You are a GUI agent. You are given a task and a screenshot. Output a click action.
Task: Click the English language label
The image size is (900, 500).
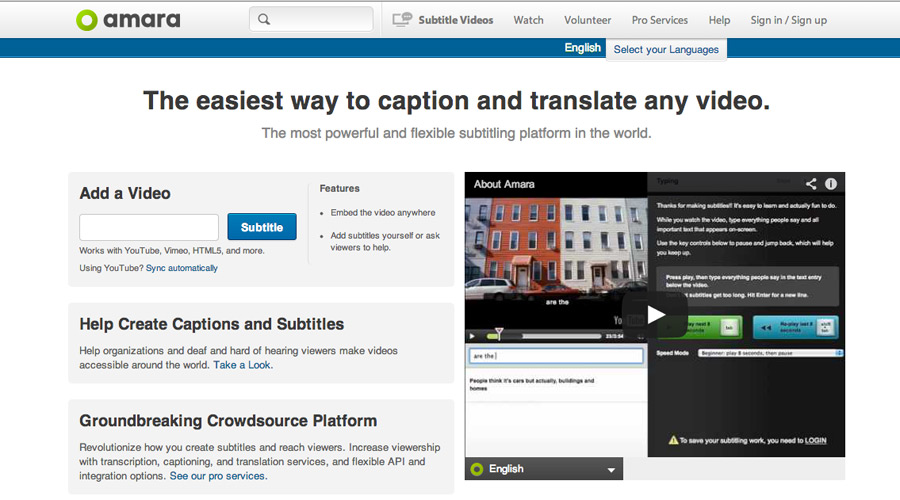tap(582, 48)
